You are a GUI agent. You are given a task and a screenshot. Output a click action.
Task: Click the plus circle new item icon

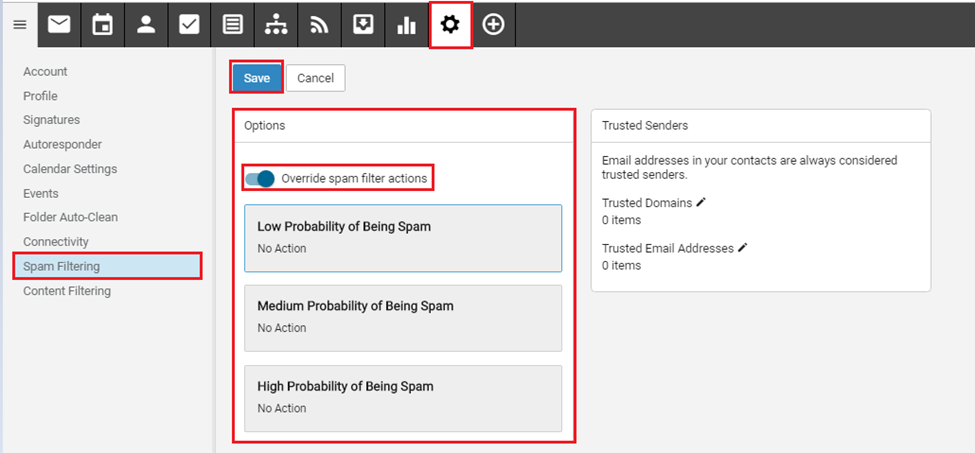pyautogui.click(x=493, y=25)
